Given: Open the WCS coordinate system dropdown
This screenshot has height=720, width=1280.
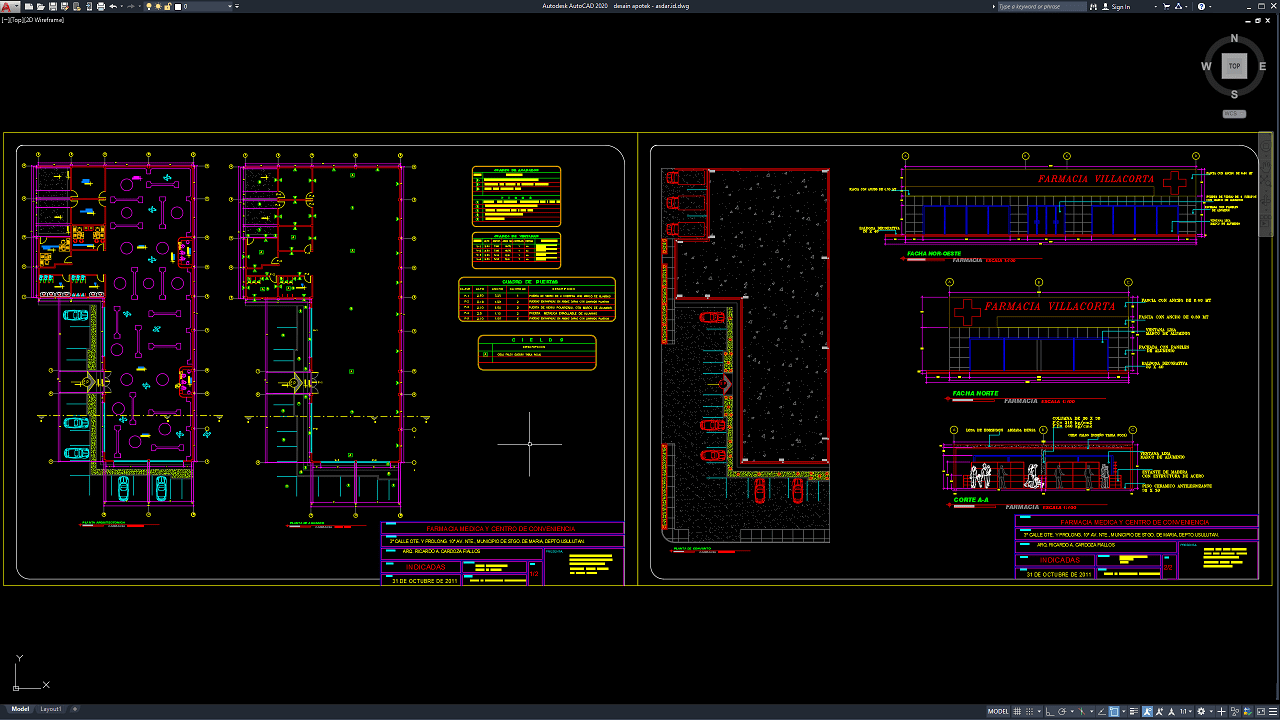Looking at the screenshot, I should point(1234,114).
